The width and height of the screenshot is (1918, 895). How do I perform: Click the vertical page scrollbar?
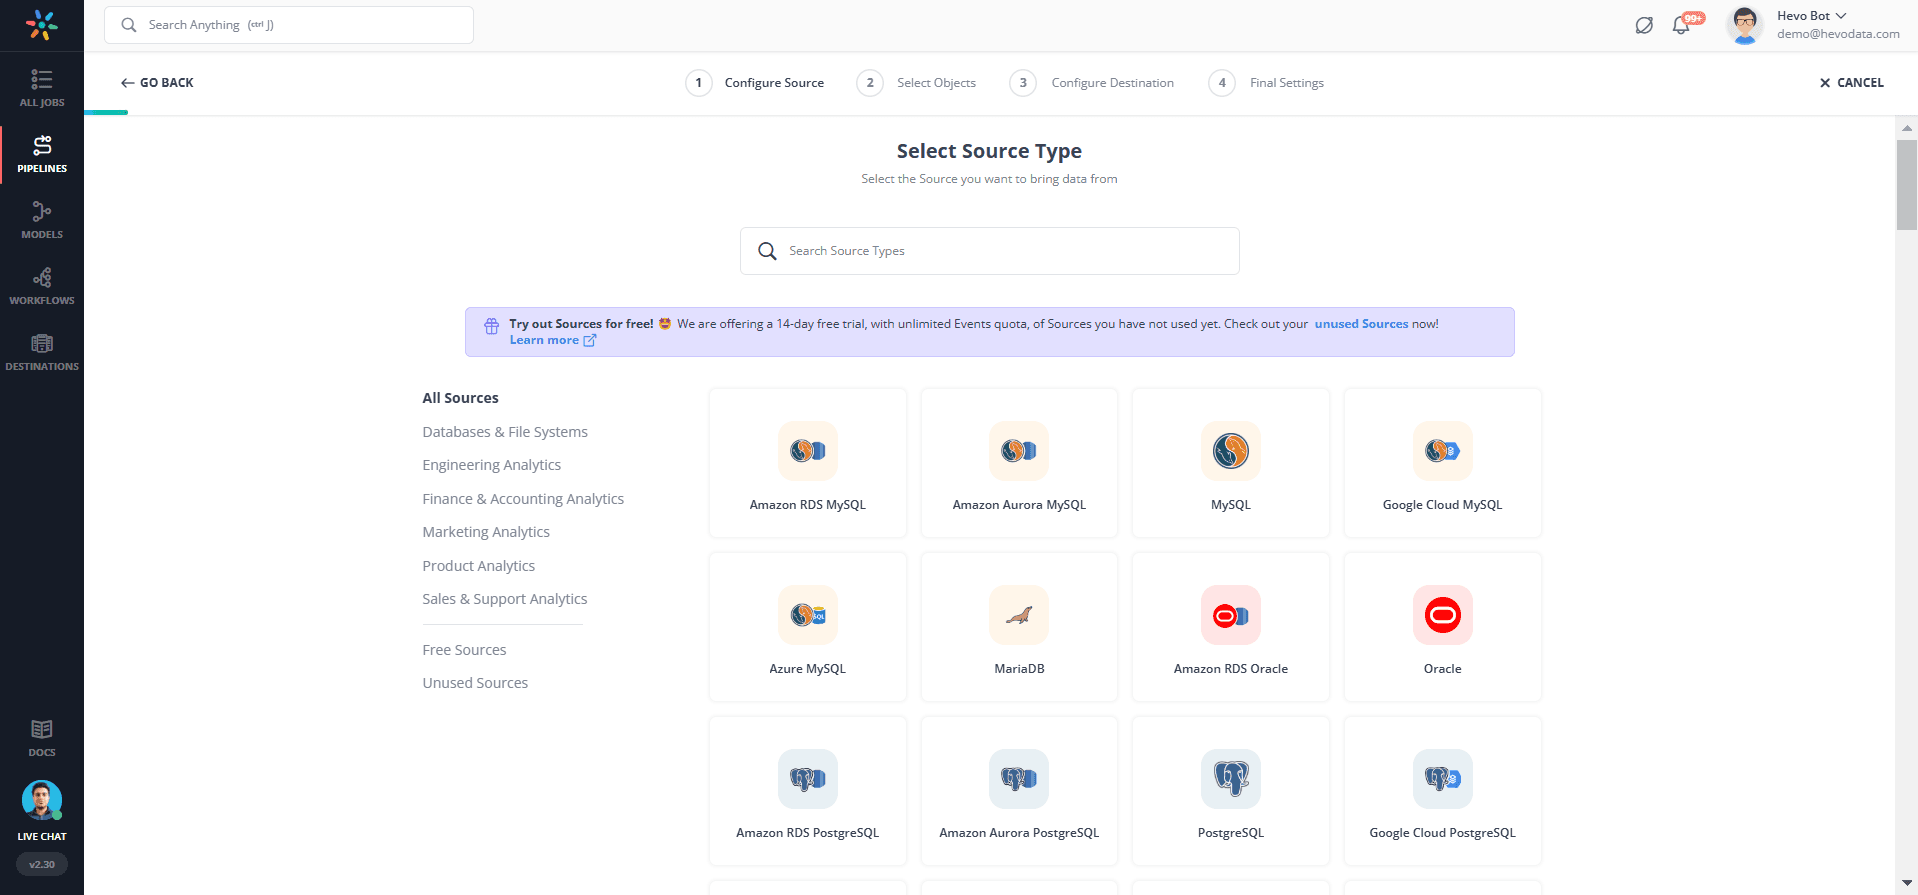1906,185
